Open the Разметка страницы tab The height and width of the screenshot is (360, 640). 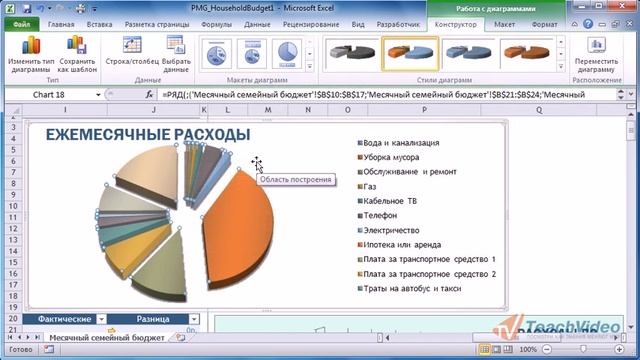click(157, 24)
